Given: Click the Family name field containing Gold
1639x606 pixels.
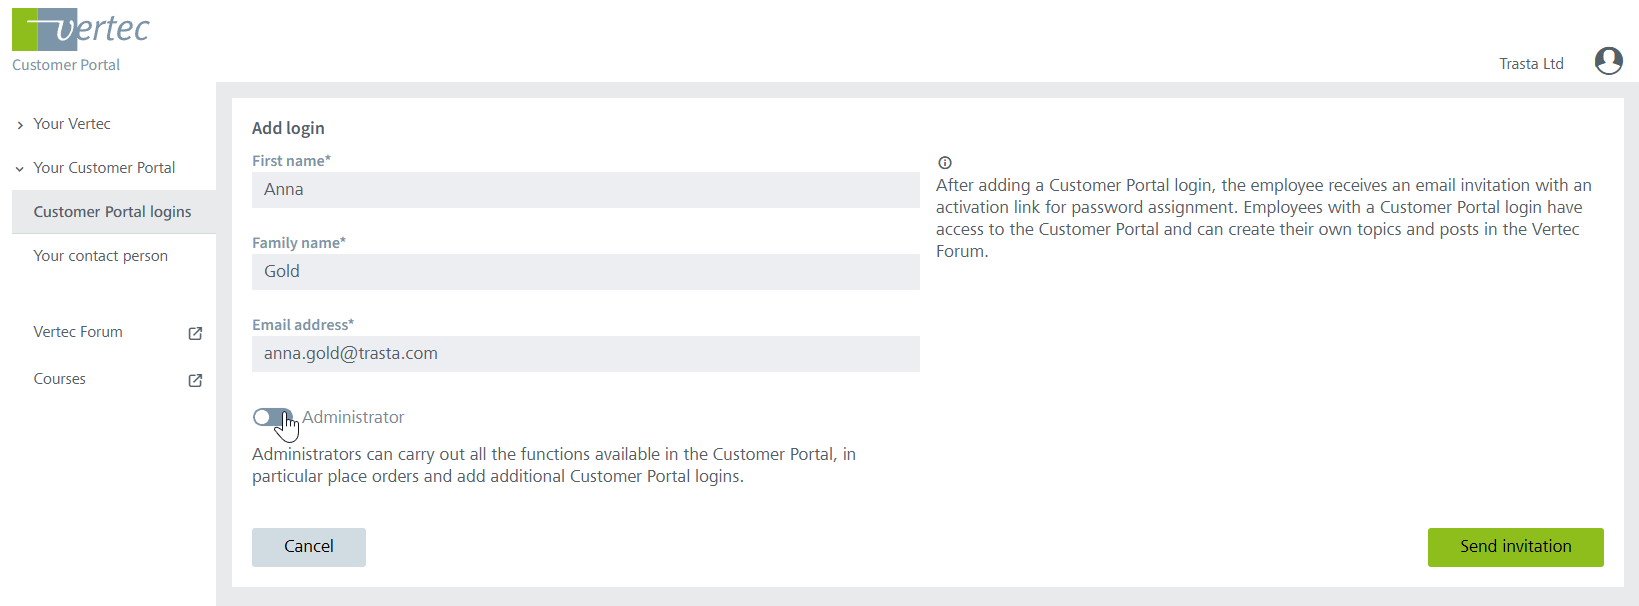Looking at the screenshot, I should (x=585, y=272).
